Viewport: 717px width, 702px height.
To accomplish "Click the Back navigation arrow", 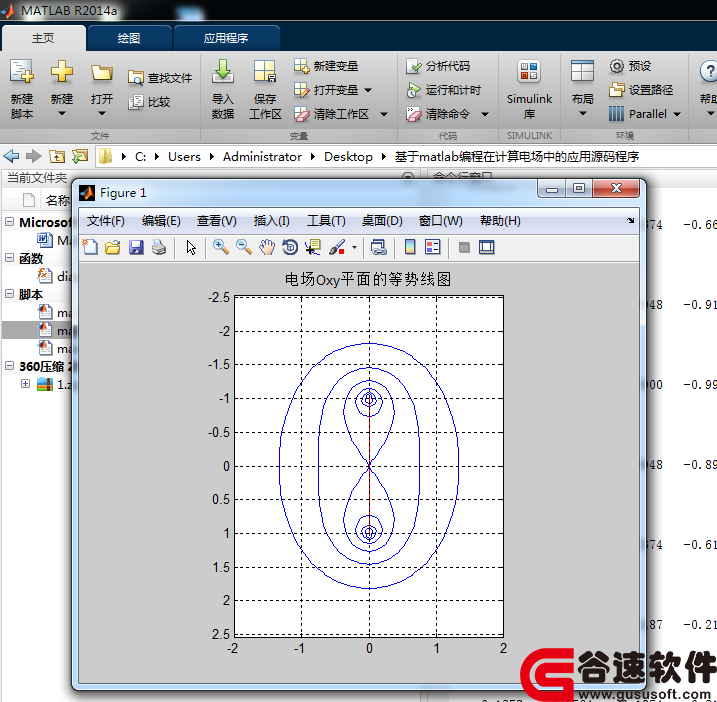I will click(x=11, y=156).
